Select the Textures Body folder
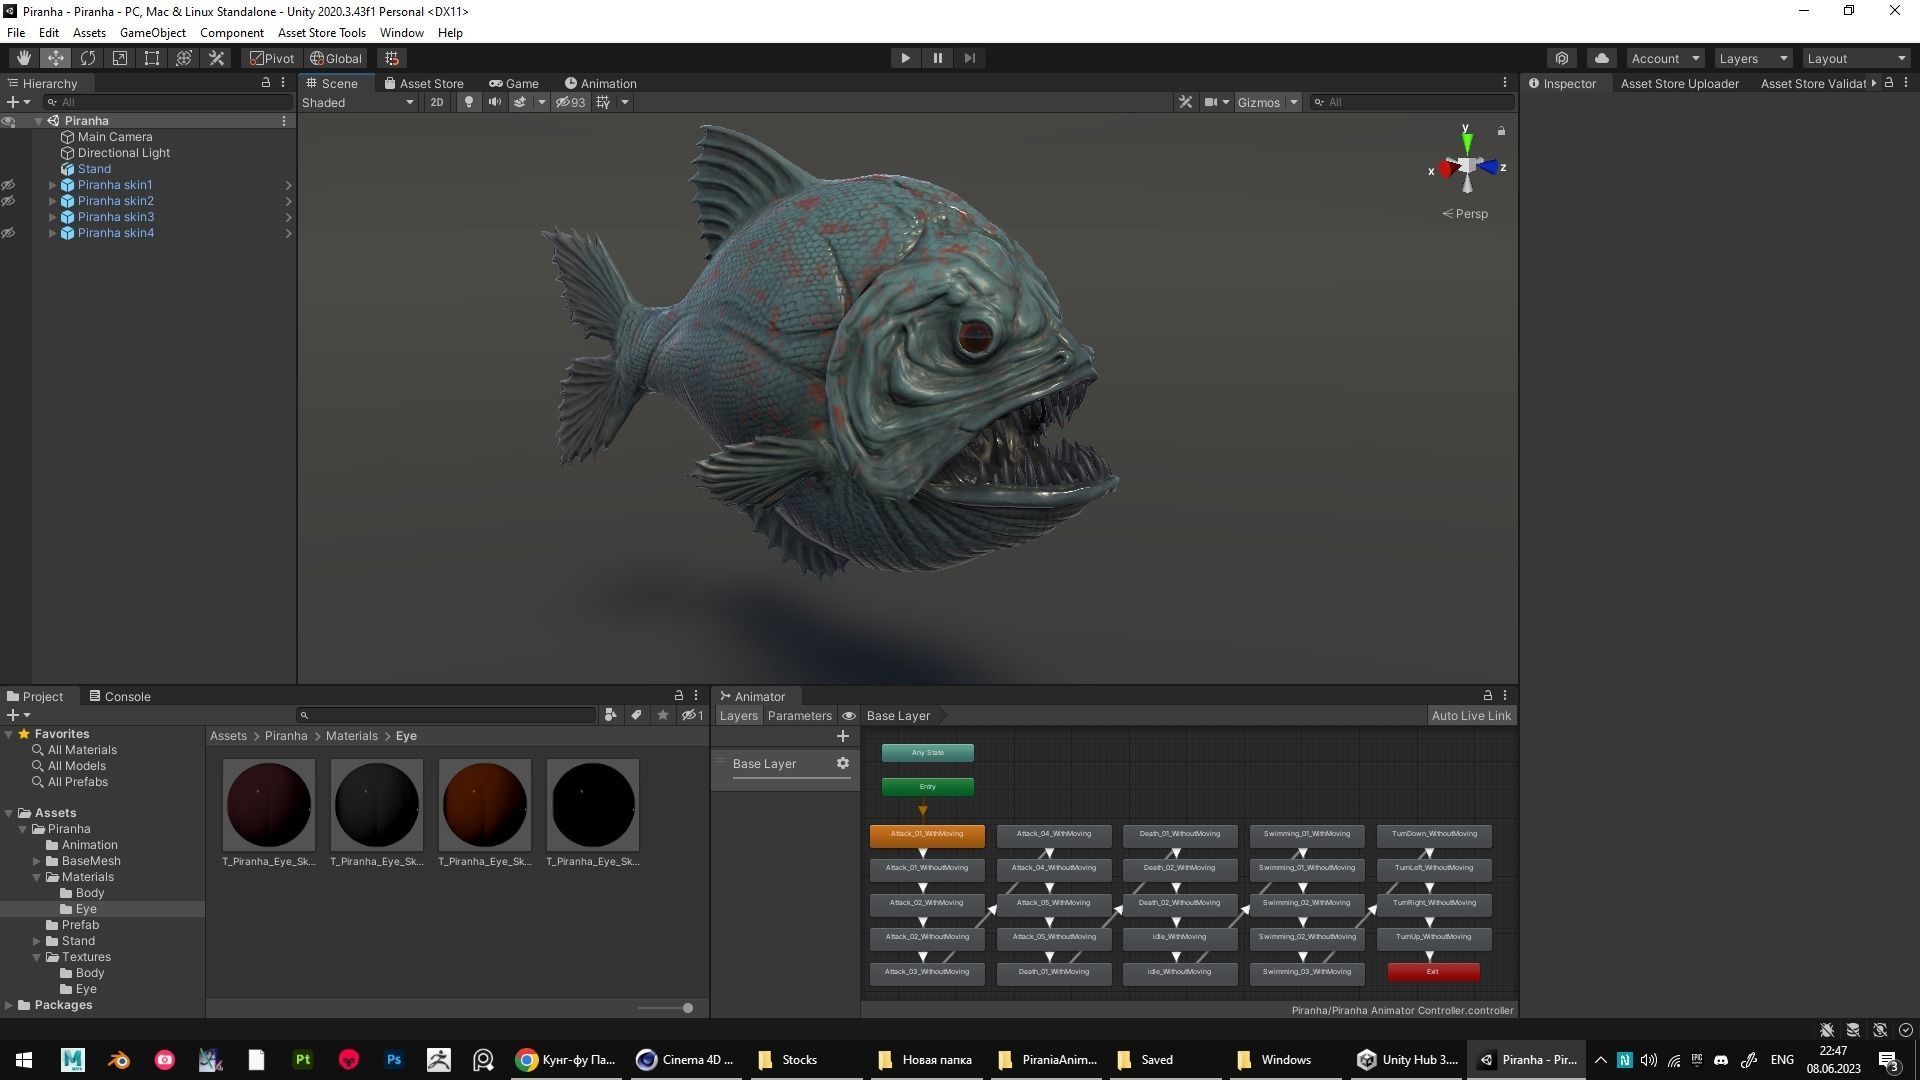Viewport: 1920px width, 1080px height. (x=89, y=973)
